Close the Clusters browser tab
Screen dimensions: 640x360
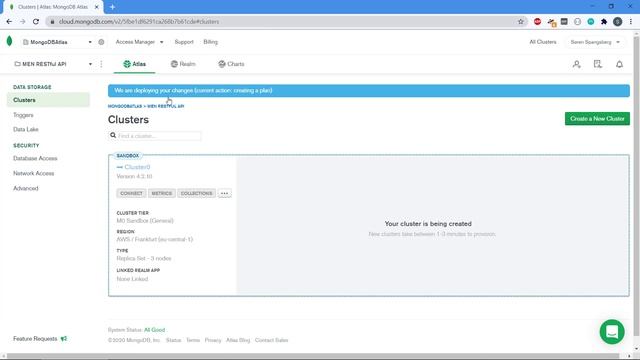97,7
